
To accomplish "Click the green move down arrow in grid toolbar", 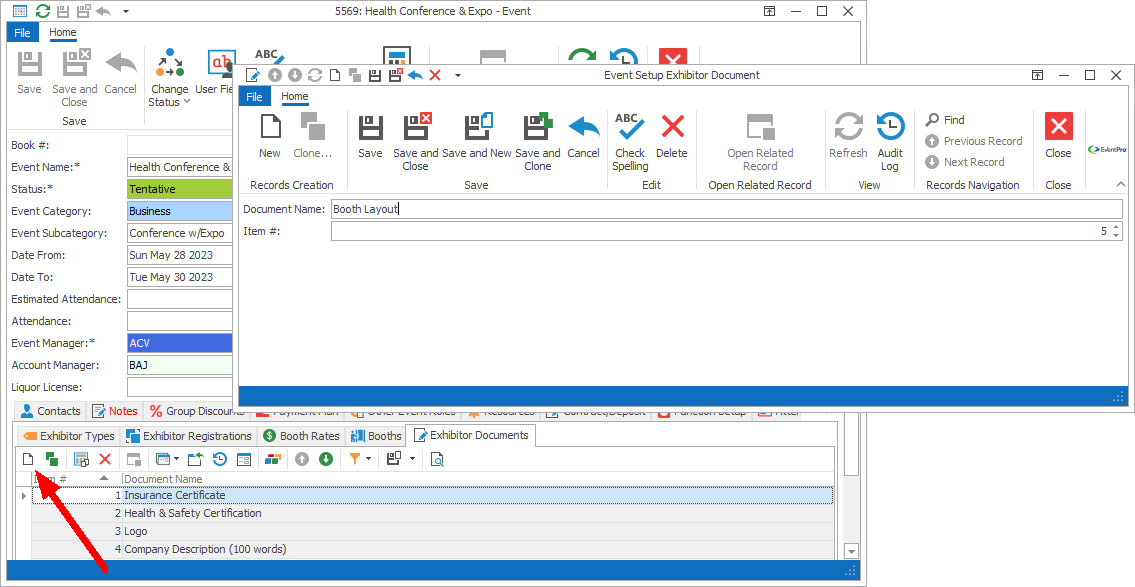I will click(326, 459).
